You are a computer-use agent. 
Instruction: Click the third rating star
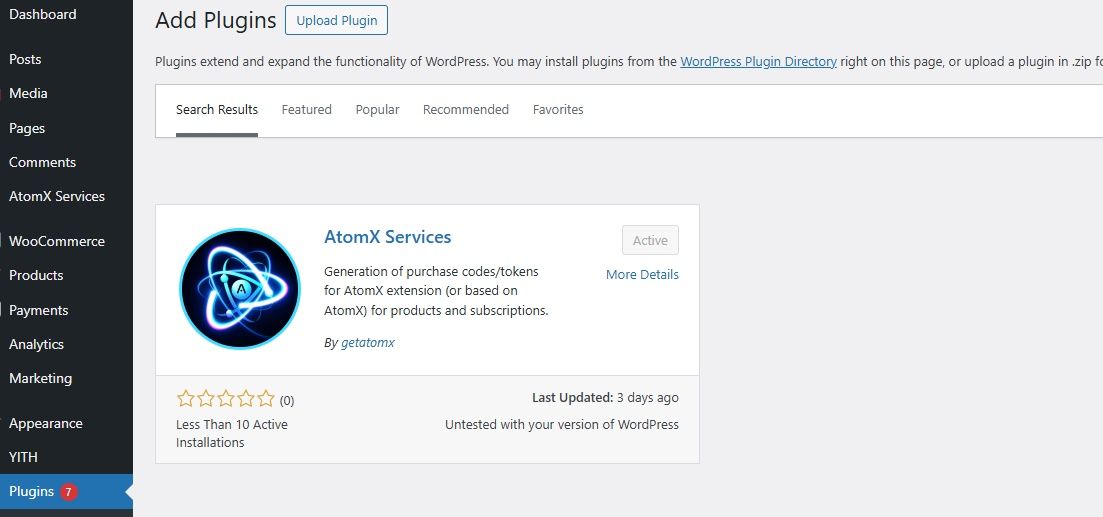click(226, 399)
